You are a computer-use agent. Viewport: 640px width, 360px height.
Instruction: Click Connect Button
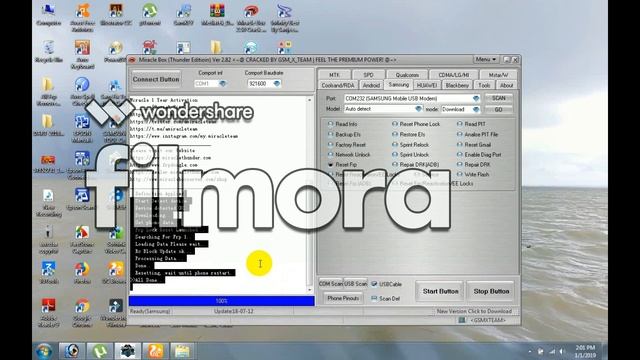click(x=156, y=79)
